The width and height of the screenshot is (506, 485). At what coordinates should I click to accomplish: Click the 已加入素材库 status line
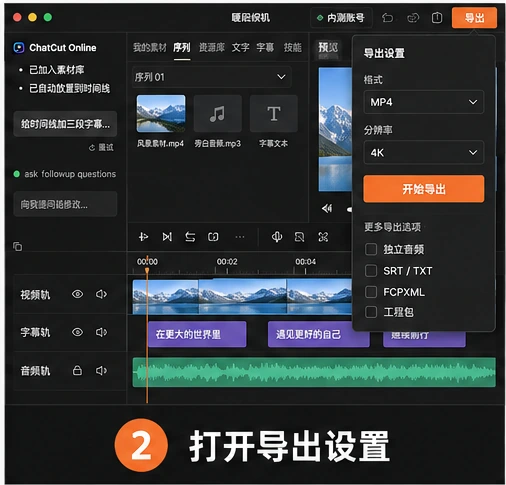pyautogui.click(x=57, y=70)
